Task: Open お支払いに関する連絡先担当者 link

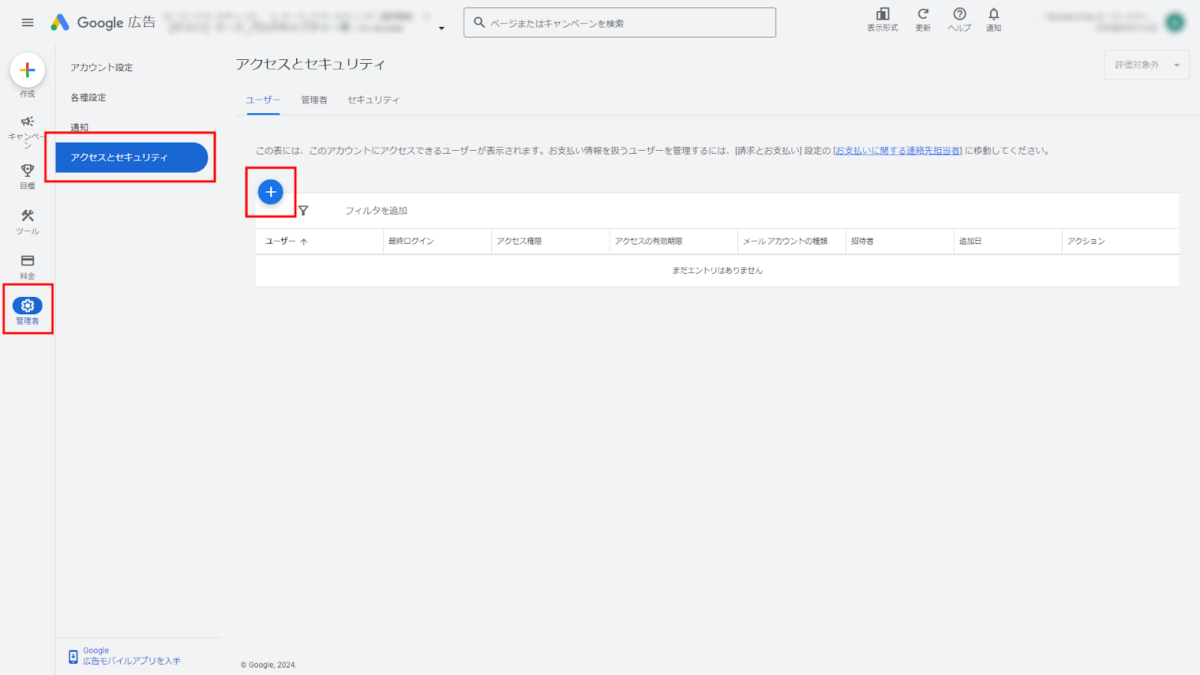Action: (897, 151)
